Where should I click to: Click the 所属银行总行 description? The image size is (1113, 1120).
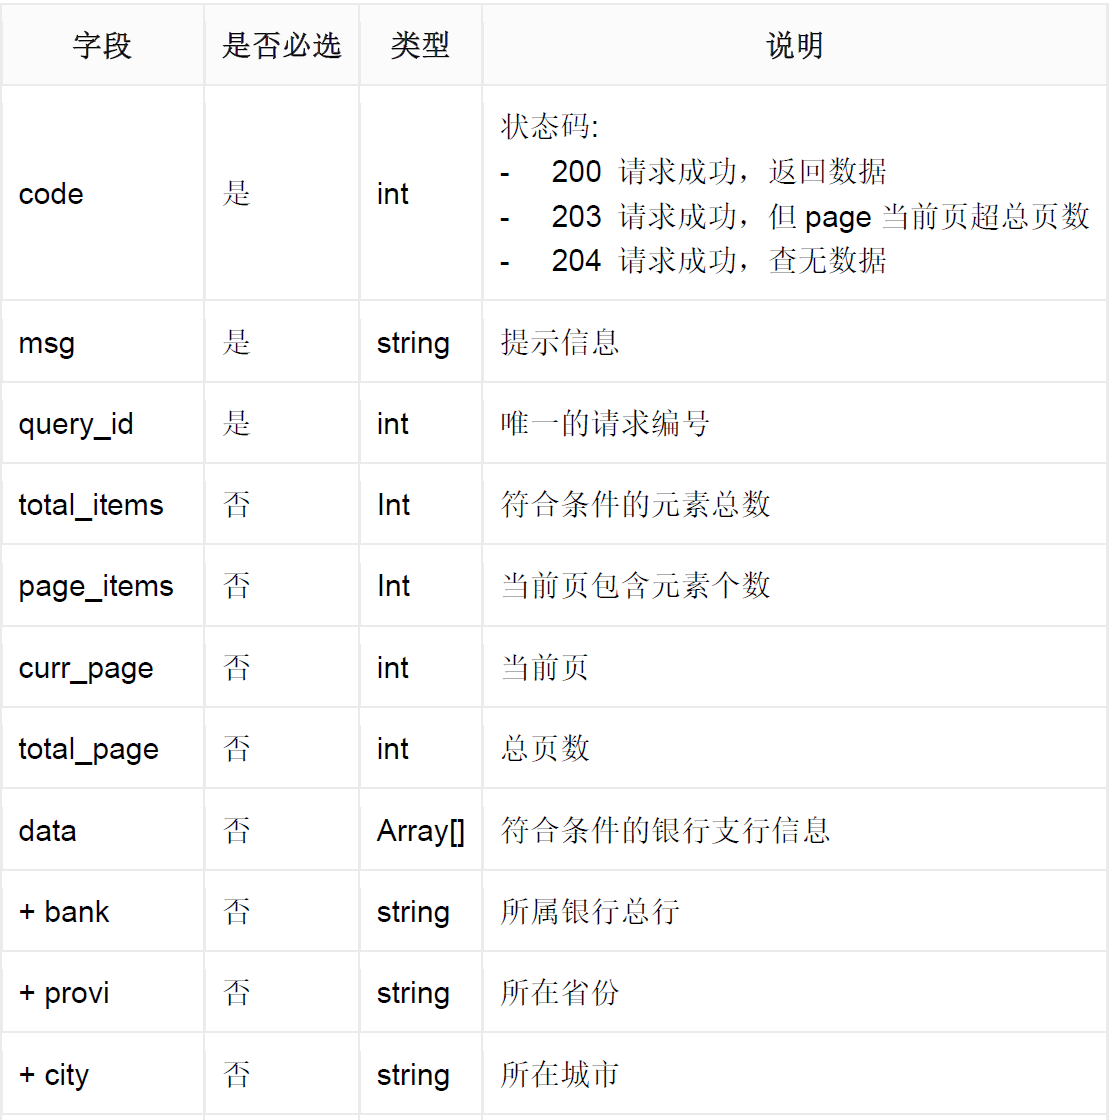click(x=589, y=911)
